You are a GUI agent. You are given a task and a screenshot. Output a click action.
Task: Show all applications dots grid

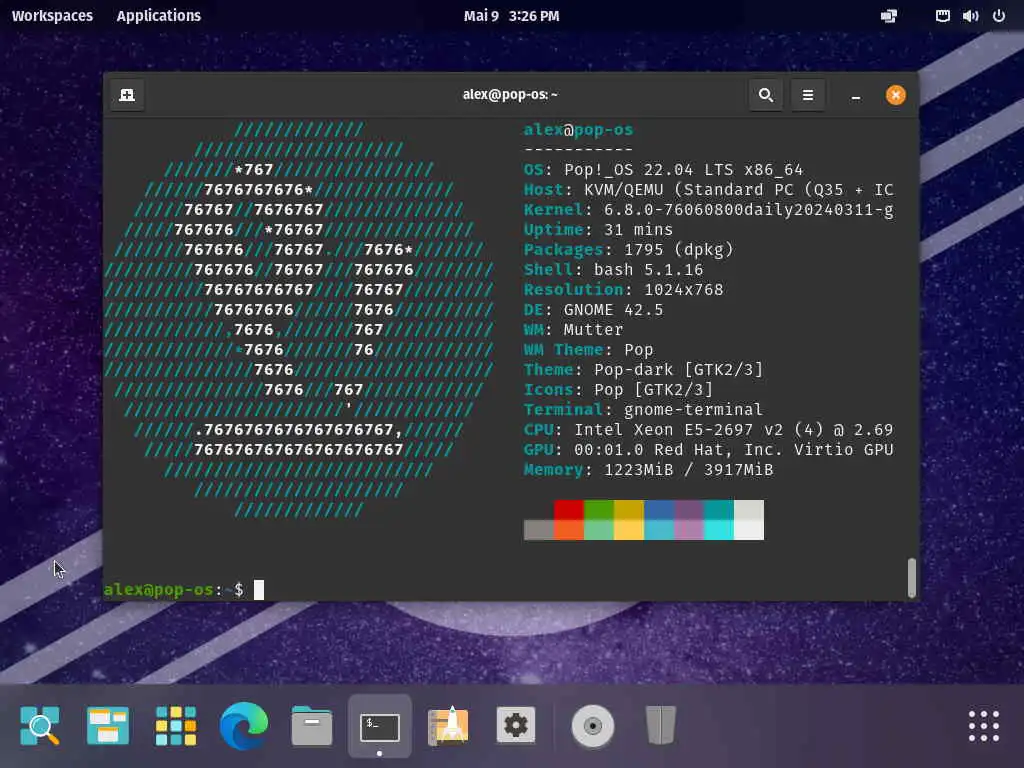click(984, 726)
